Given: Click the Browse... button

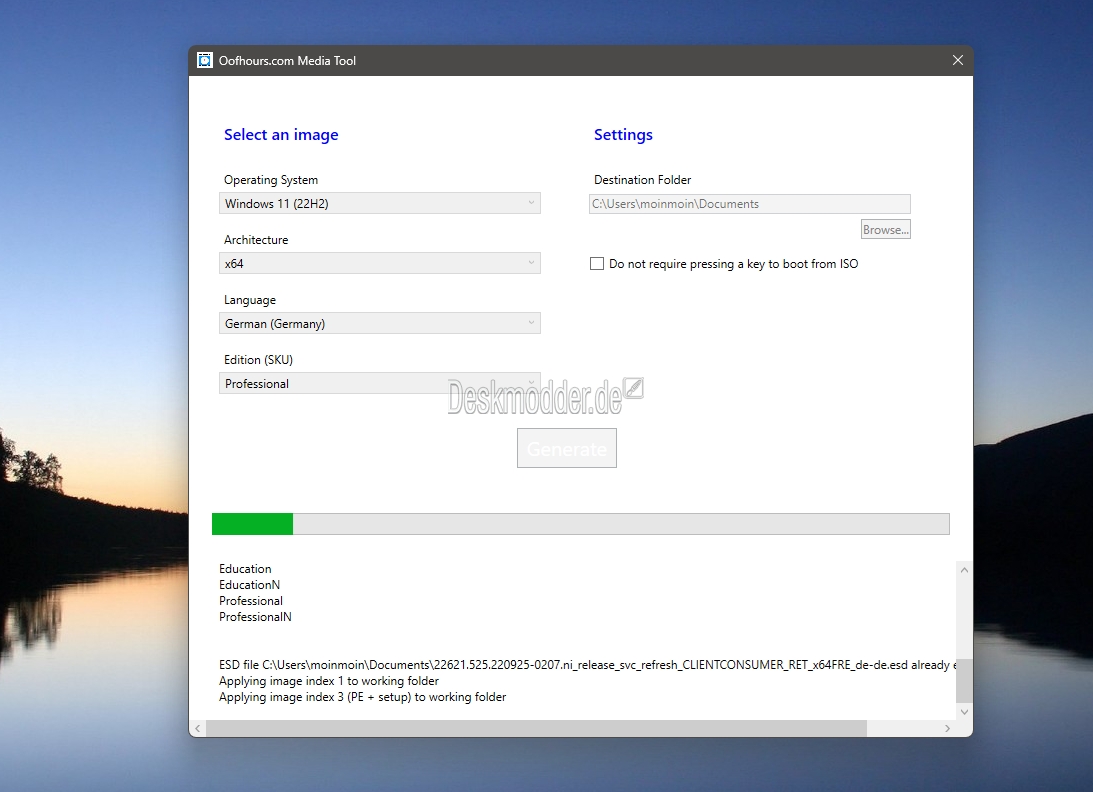Looking at the screenshot, I should coord(885,229).
